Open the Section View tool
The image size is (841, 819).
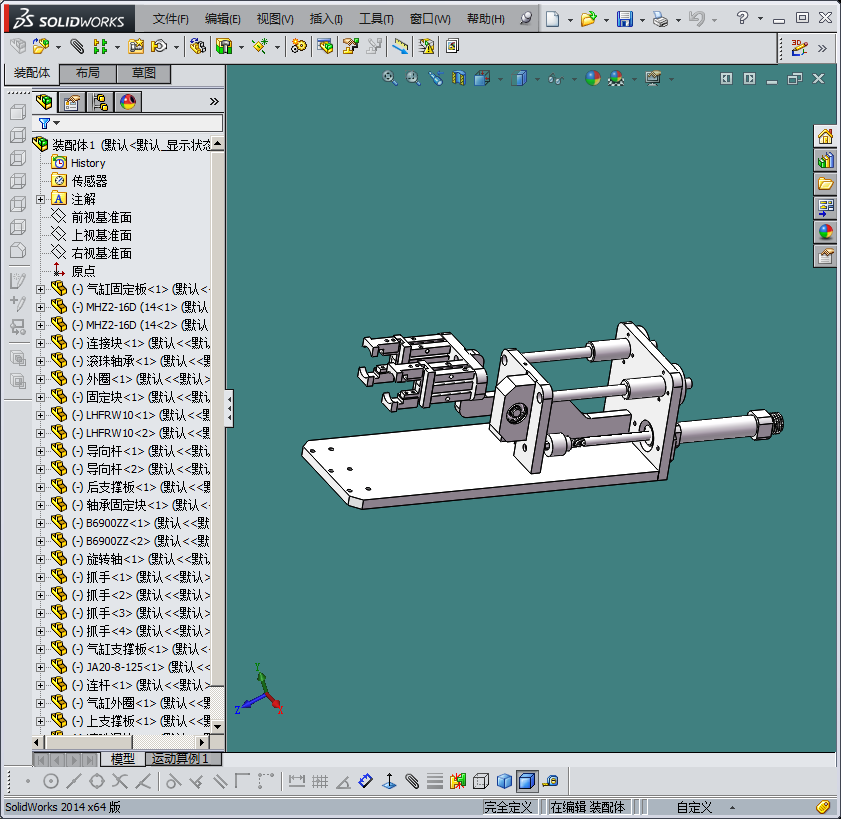tap(458, 78)
